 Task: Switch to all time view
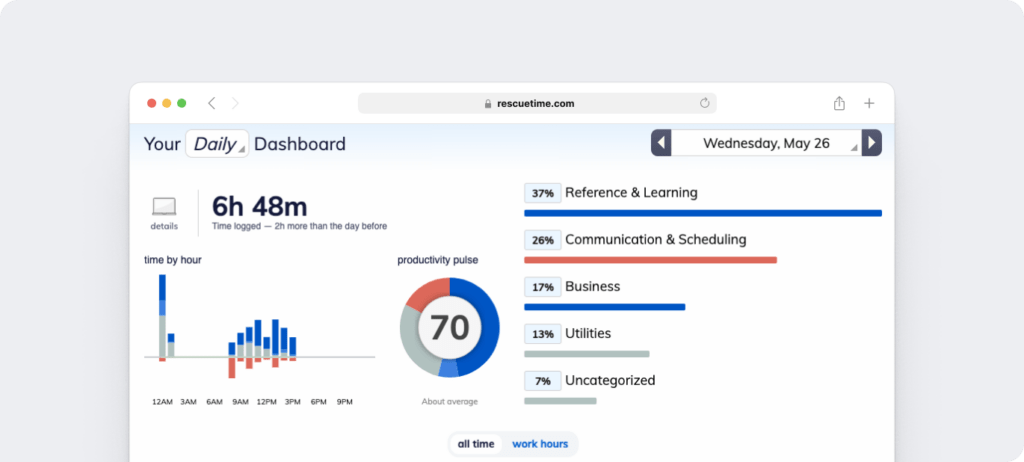pos(477,444)
